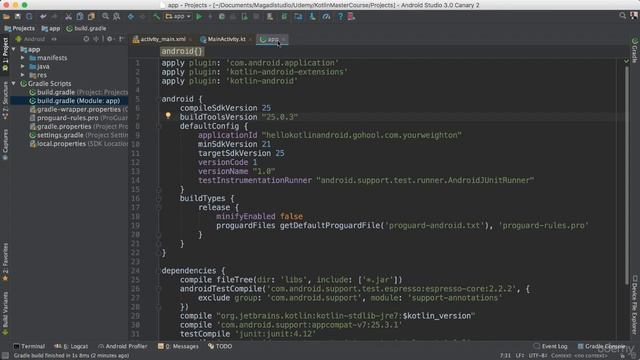Viewport: 640px width, 360px height.
Task: Click the Projects breadcrumb
Action: pyautogui.click(x=20, y=29)
